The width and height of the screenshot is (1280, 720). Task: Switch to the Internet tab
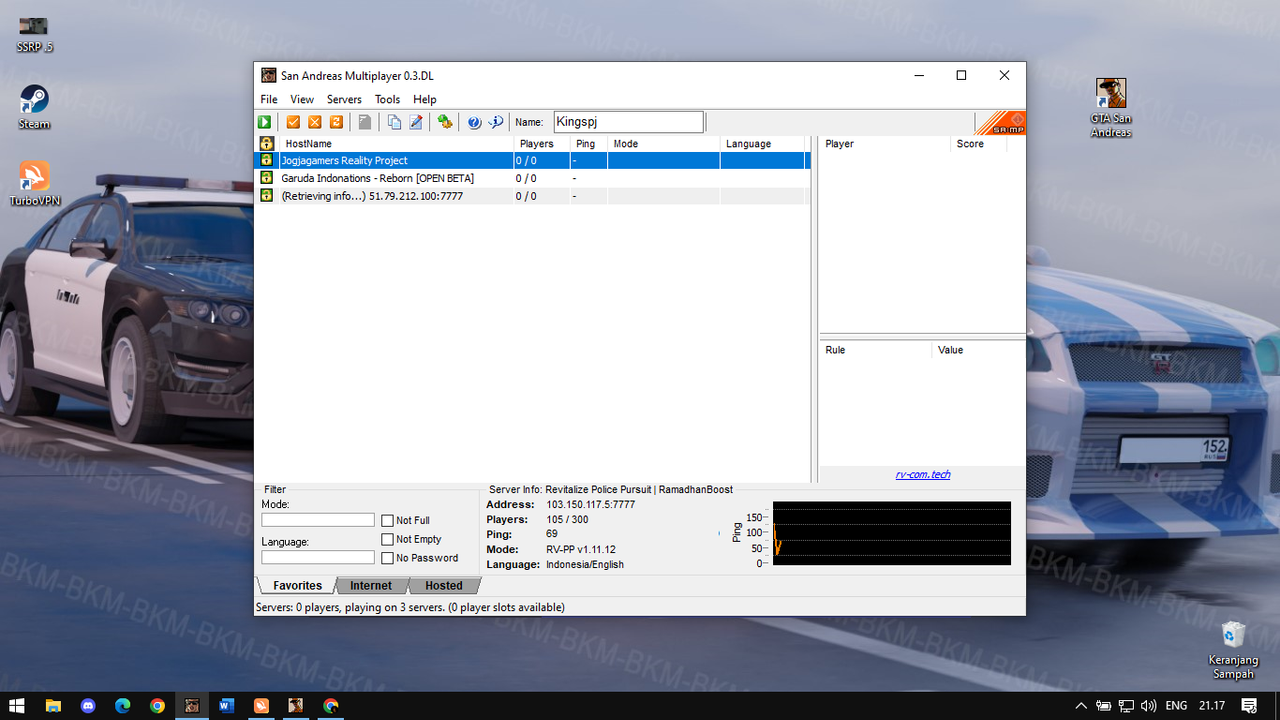point(371,586)
